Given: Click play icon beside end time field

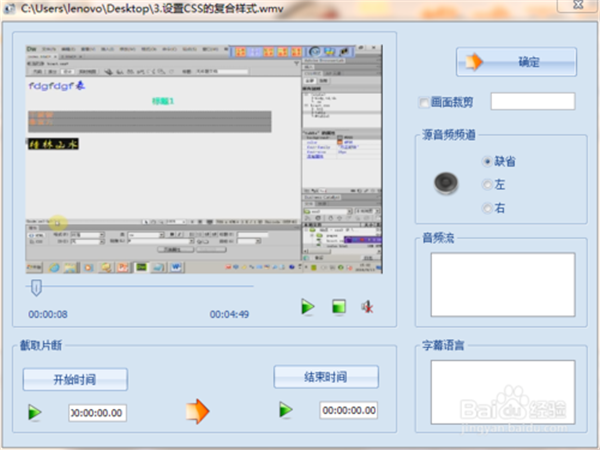Looking at the screenshot, I should click(286, 410).
